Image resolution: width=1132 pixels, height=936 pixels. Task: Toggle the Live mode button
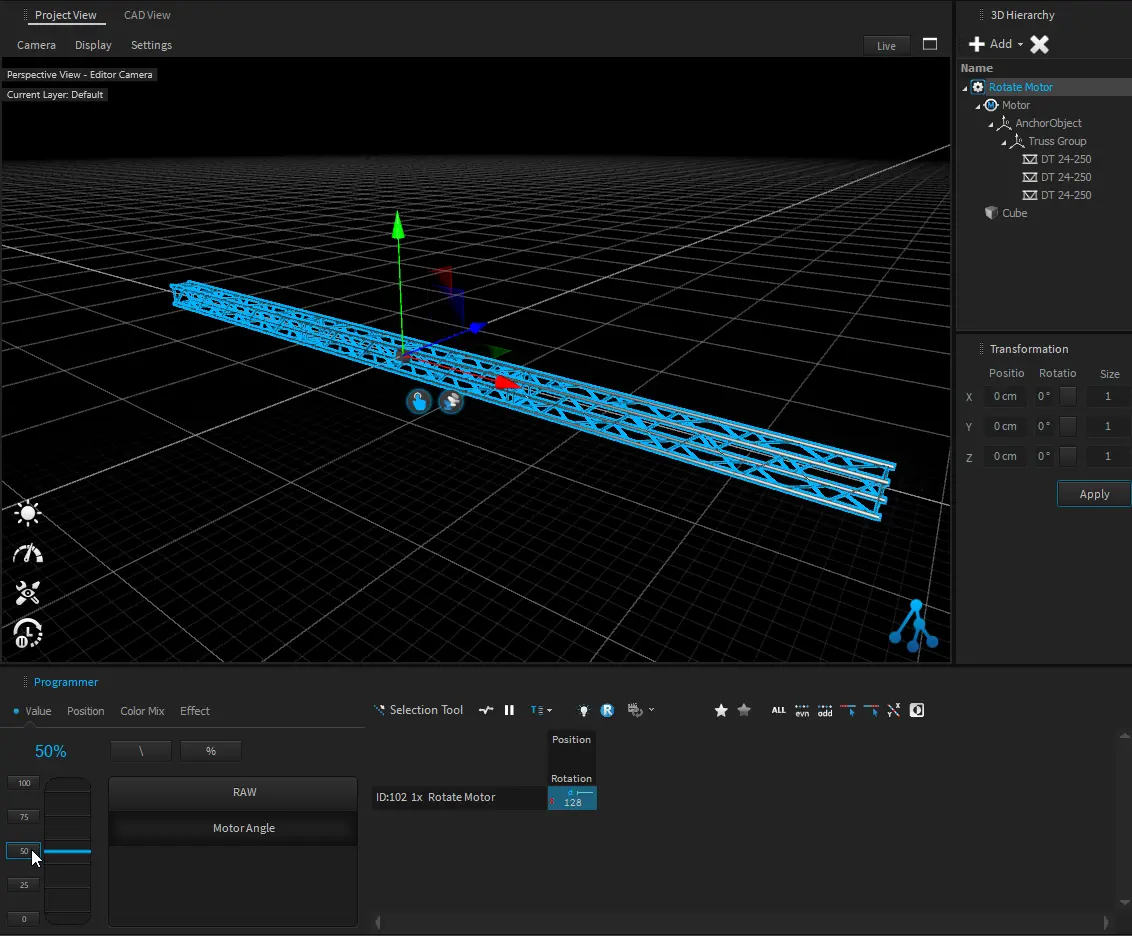(x=886, y=46)
